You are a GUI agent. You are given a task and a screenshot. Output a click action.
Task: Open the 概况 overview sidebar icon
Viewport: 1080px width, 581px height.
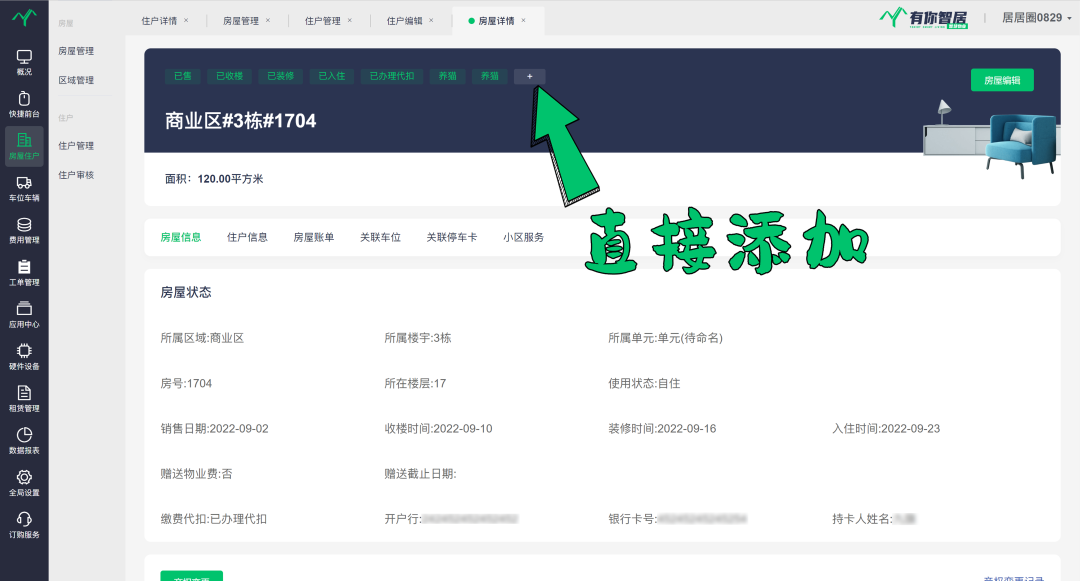pyautogui.click(x=24, y=62)
